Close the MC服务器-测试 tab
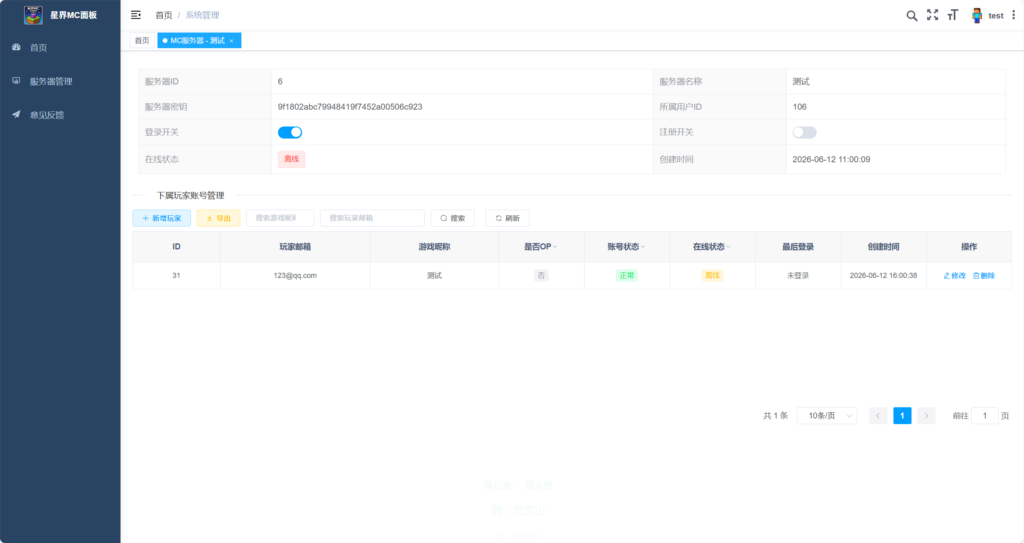 [x=231, y=41]
